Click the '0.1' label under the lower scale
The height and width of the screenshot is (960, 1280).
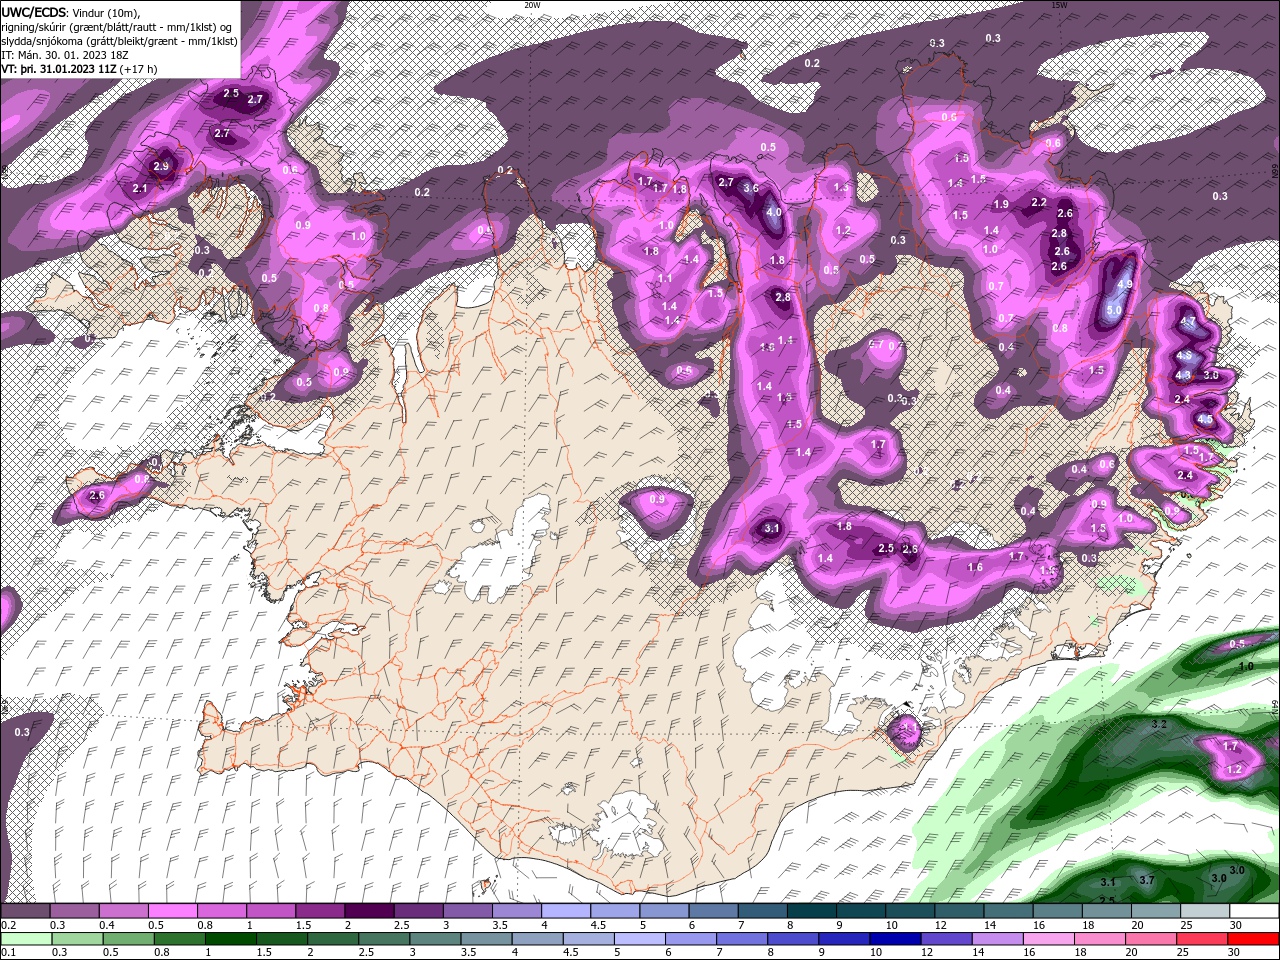[7, 952]
